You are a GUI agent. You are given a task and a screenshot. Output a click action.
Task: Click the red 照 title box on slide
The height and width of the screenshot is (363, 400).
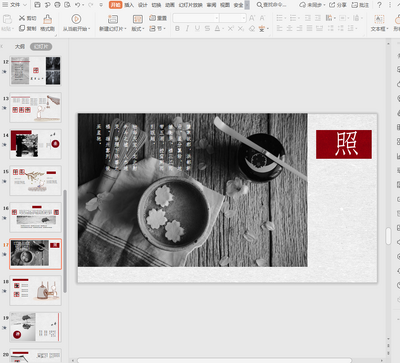tap(344, 144)
